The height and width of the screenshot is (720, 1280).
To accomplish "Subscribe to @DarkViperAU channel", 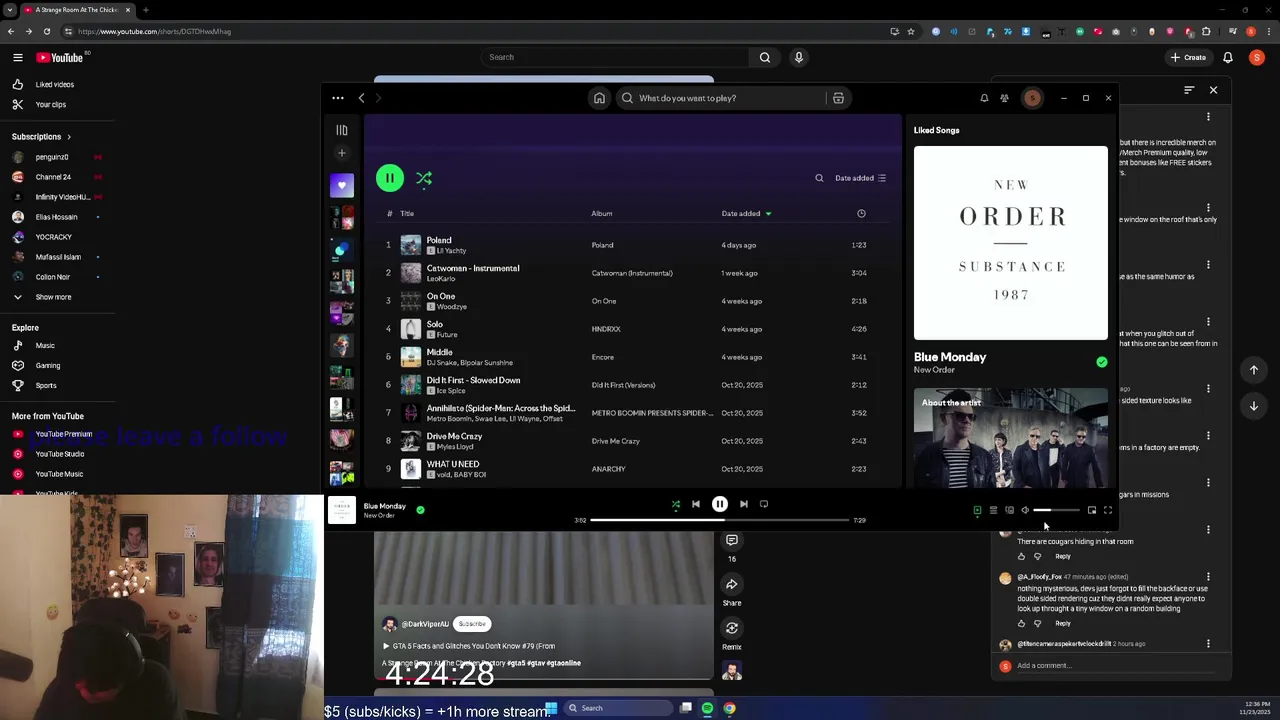I will click(472, 624).
